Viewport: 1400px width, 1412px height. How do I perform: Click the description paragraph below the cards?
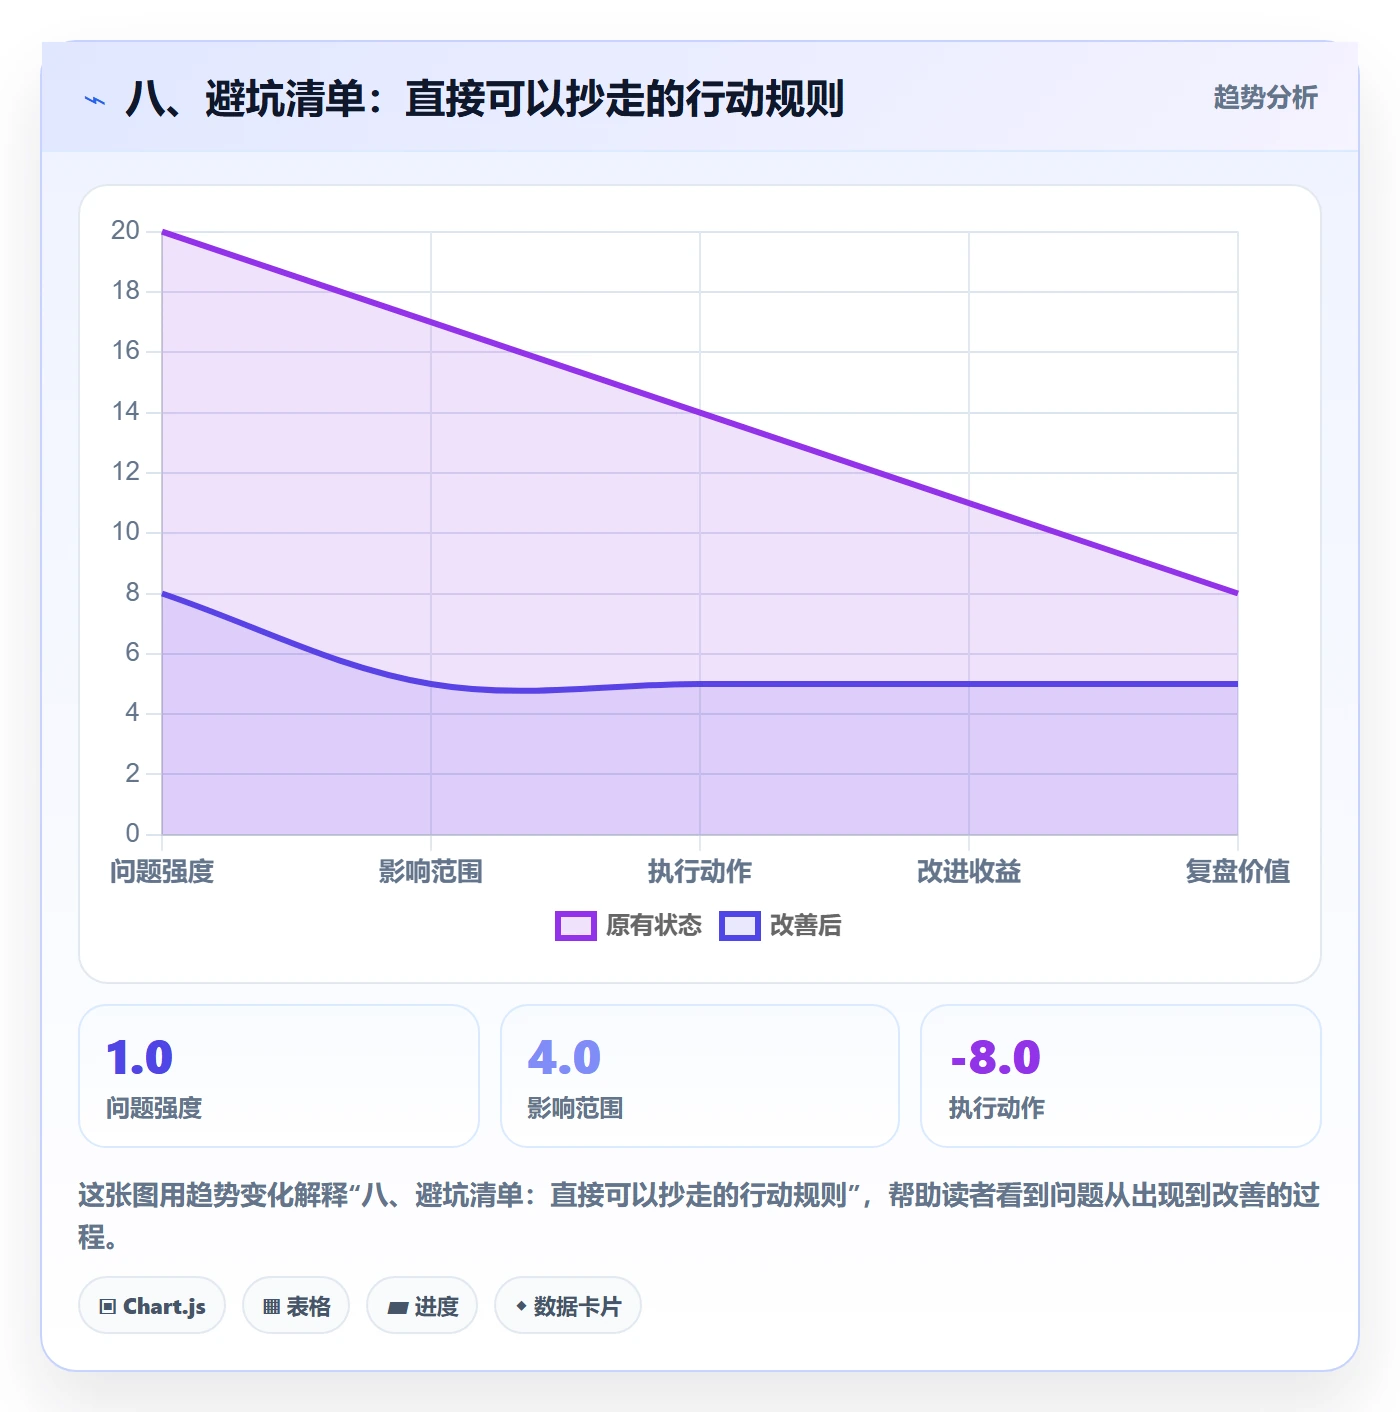tap(699, 1215)
